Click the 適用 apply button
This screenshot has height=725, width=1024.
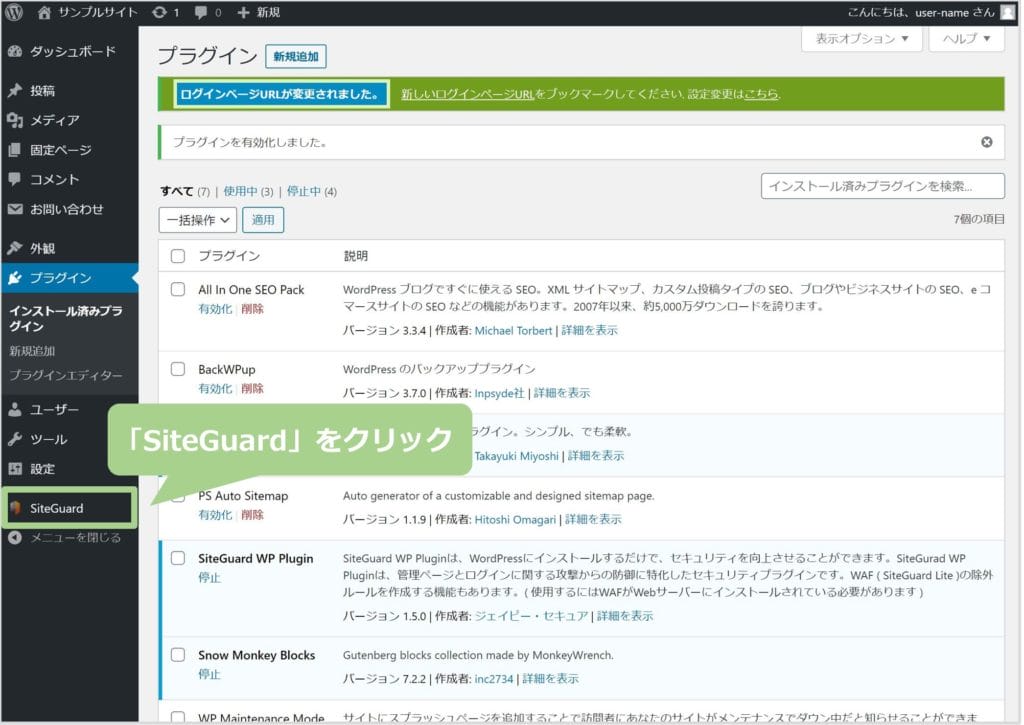263,219
